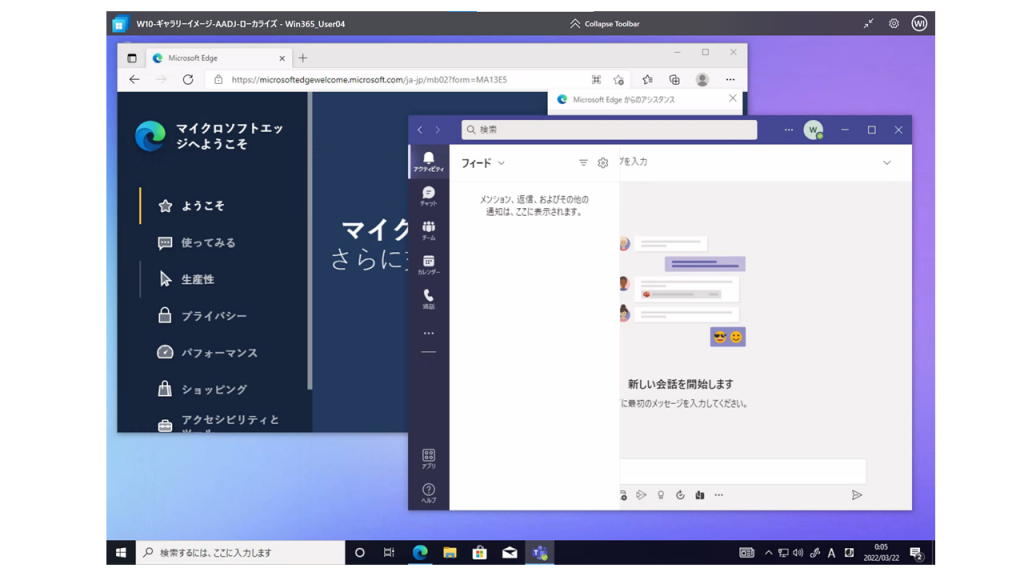
Task: Dismiss the Edge assistance popup
Action: coord(733,99)
